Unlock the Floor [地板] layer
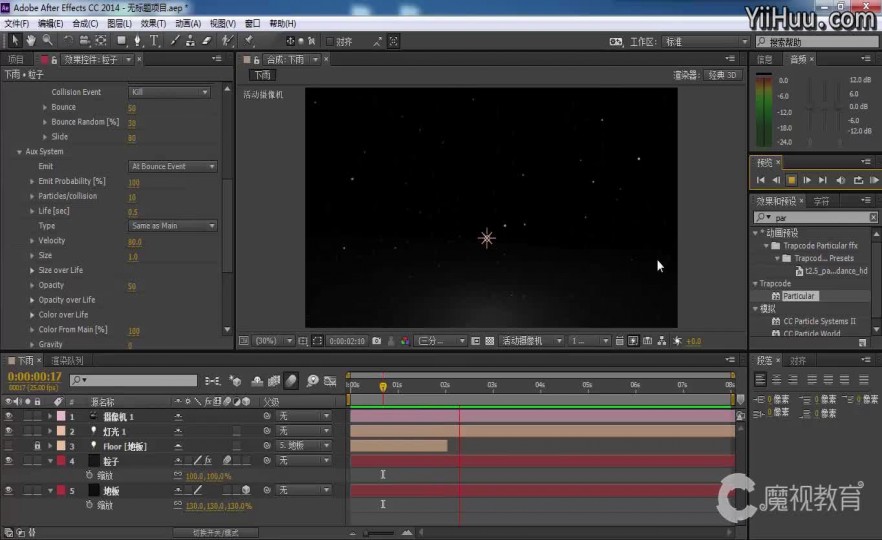Screen dimensions: 882x540 pyautogui.click(x=37, y=446)
